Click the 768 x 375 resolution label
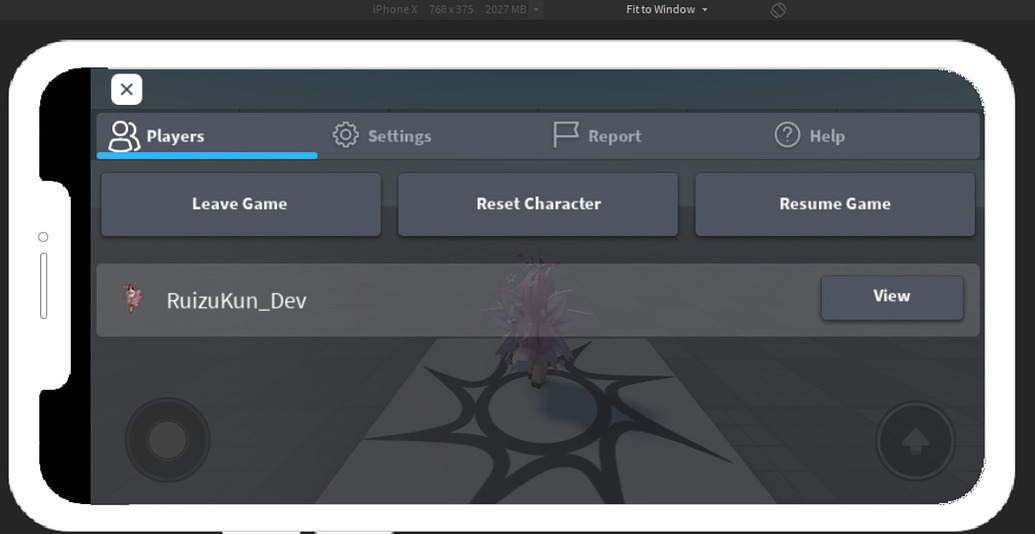1035x534 pixels. click(x=451, y=9)
